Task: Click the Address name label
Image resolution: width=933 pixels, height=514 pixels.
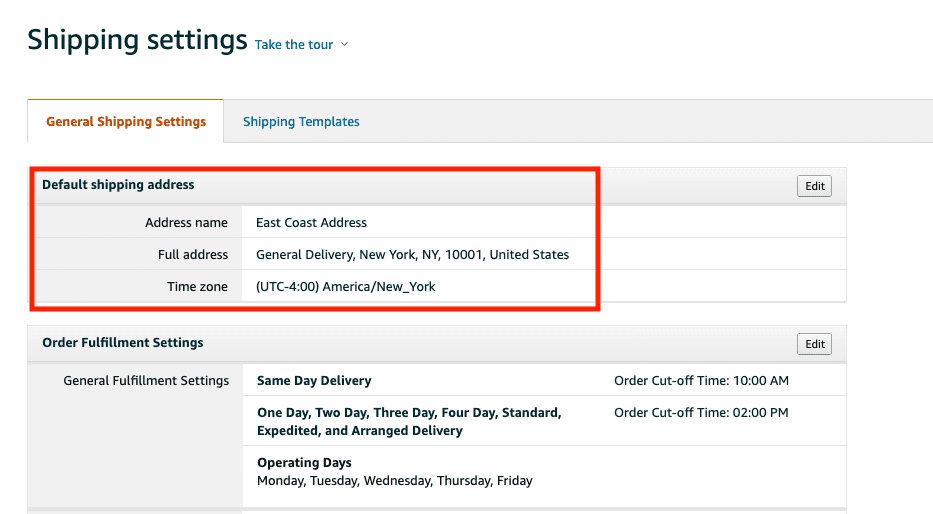Action: (186, 223)
